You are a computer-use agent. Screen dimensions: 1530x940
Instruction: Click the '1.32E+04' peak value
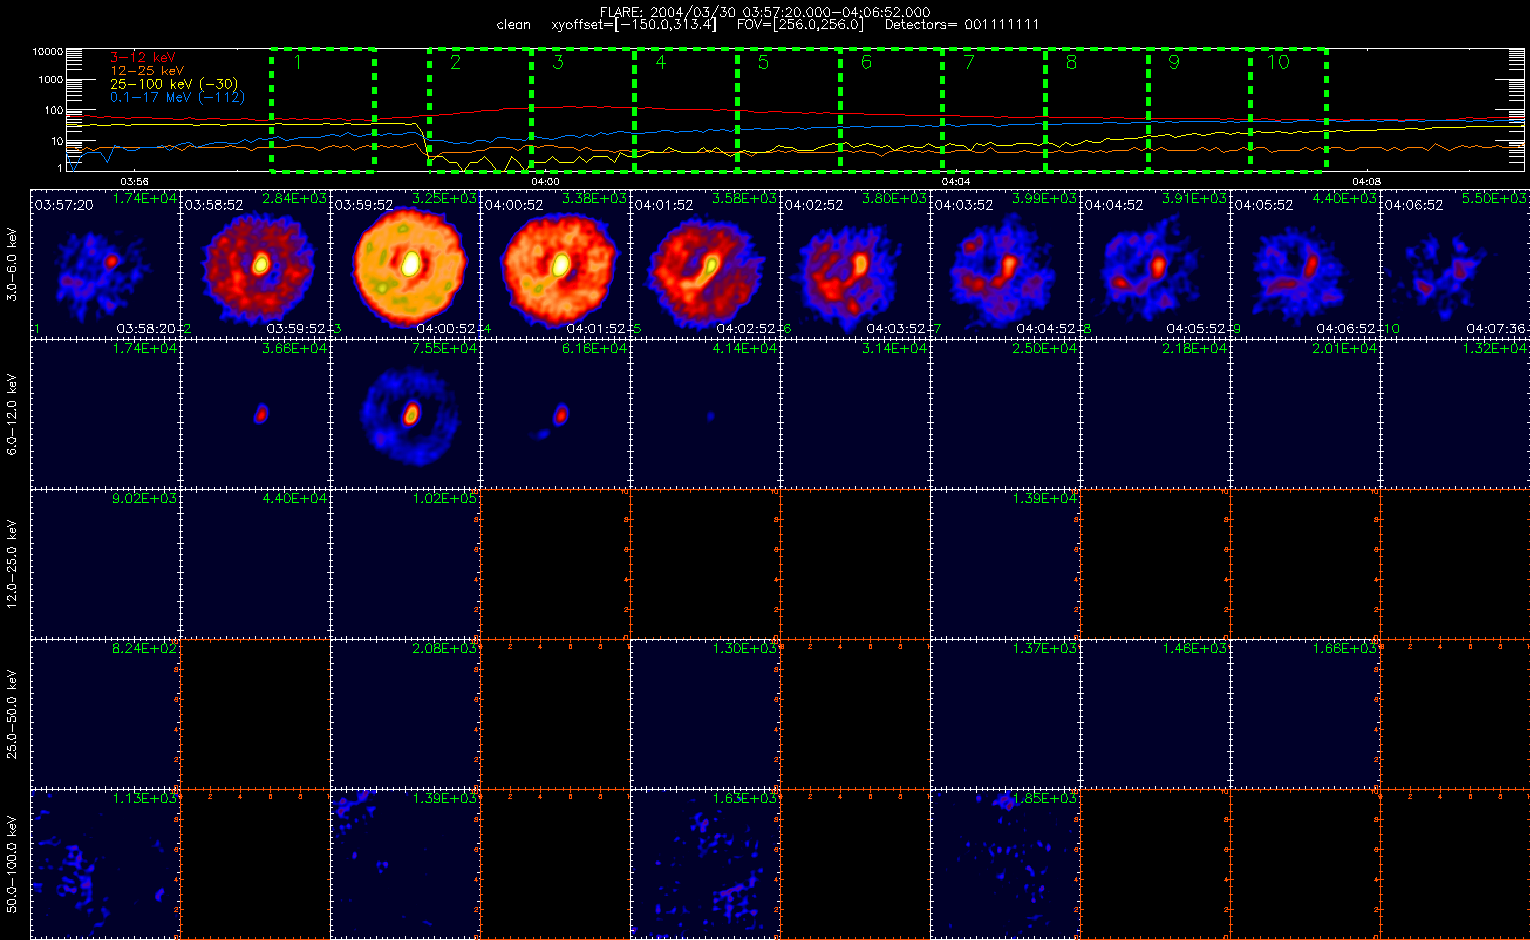coord(1495,349)
